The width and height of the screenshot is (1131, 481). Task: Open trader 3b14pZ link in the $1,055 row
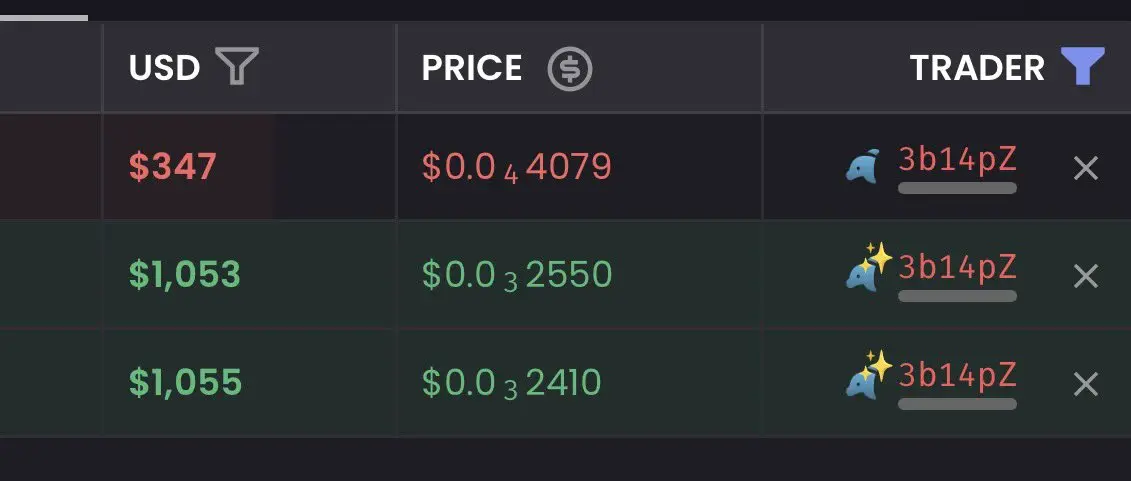click(957, 376)
